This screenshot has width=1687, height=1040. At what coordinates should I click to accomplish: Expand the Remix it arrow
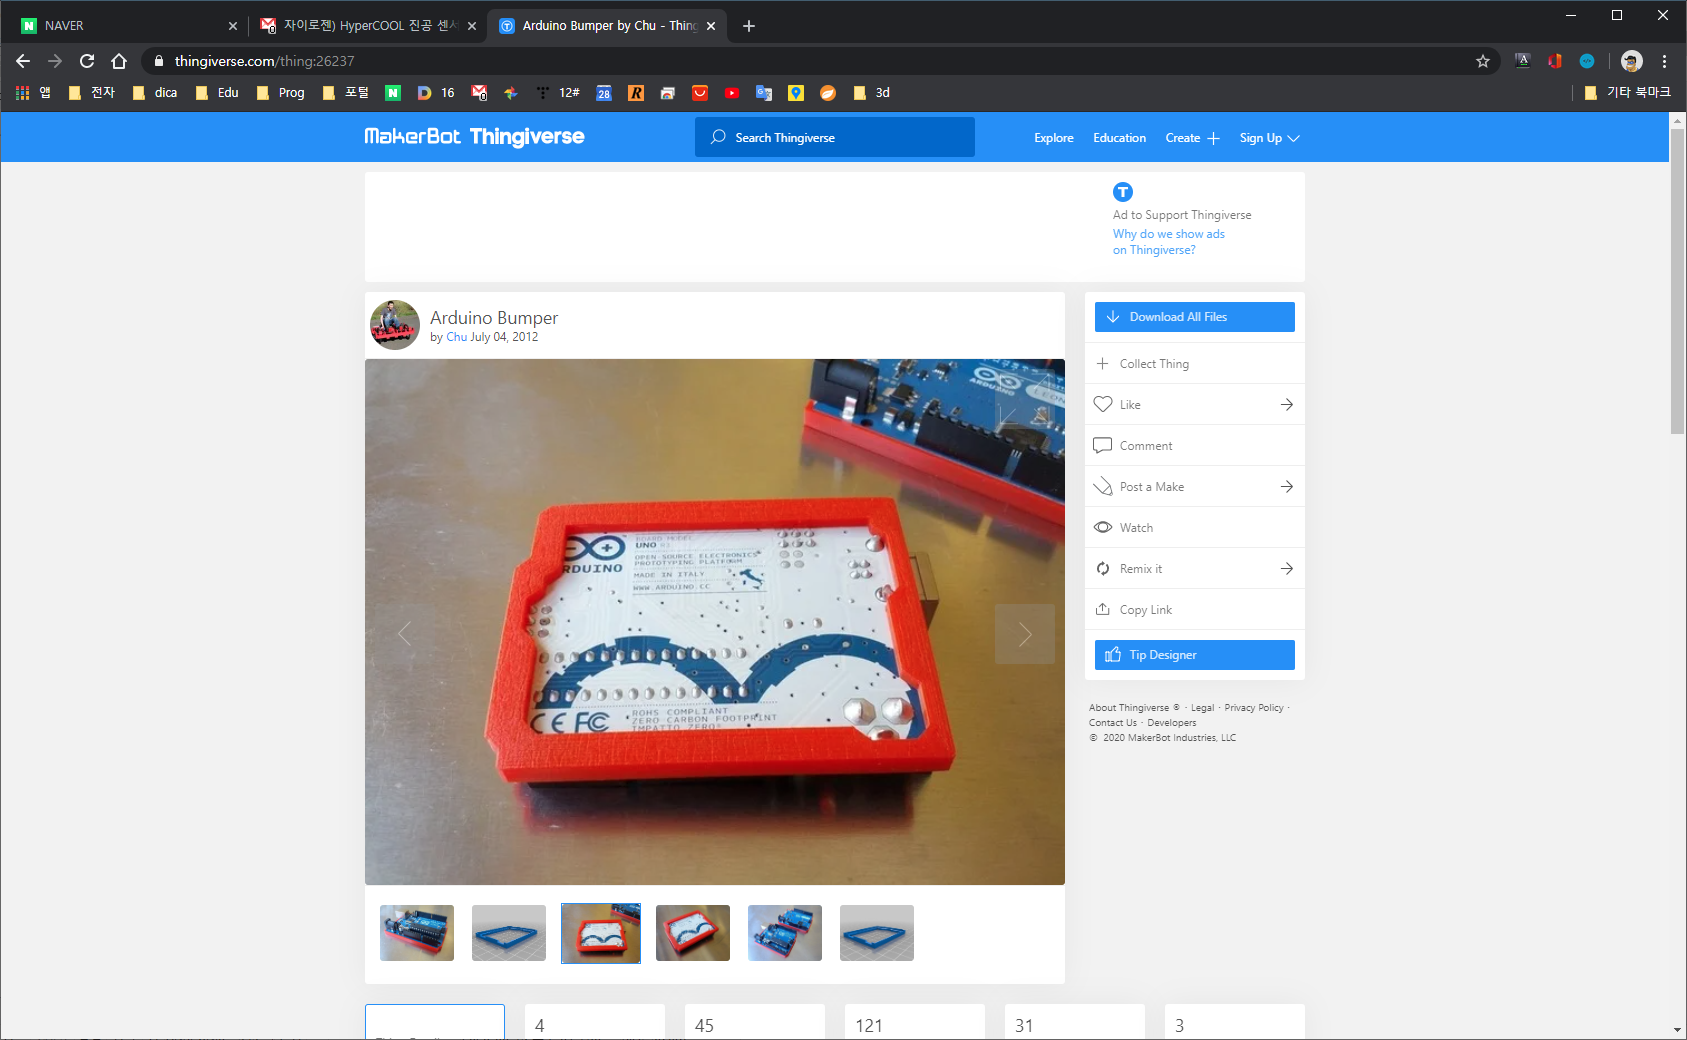1287,568
